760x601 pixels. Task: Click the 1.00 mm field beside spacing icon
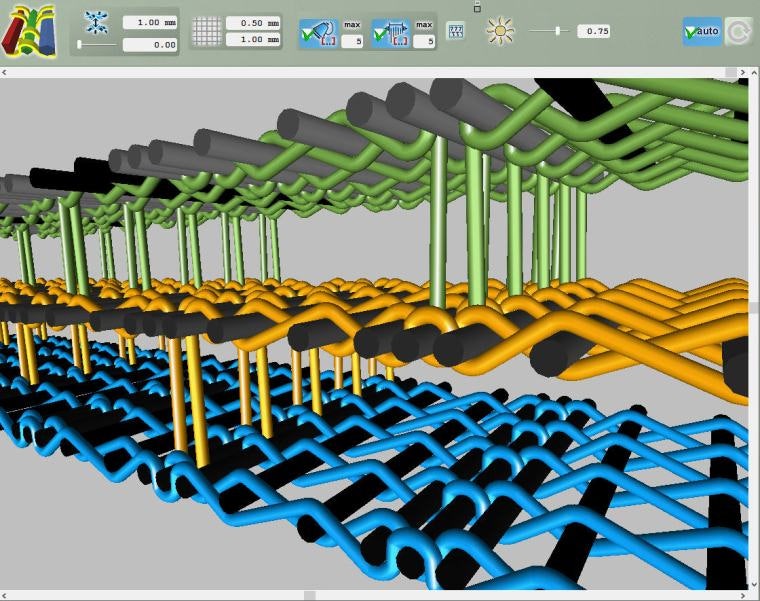tap(150, 22)
